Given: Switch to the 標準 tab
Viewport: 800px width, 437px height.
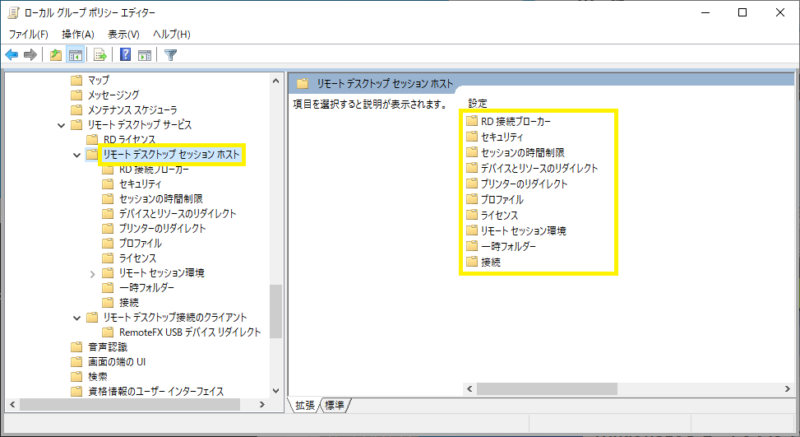Looking at the screenshot, I should pos(335,405).
